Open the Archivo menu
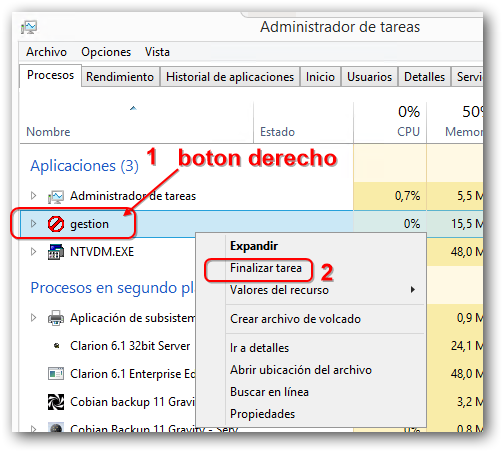 (x=46, y=52)
